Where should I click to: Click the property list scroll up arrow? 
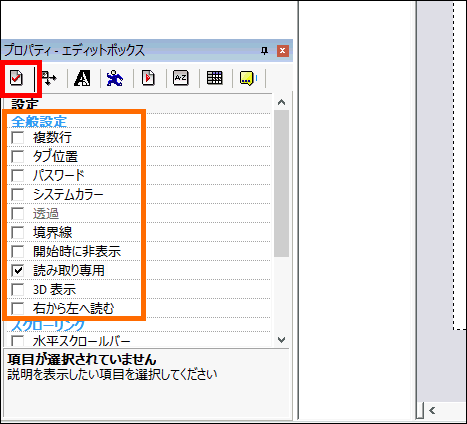282,102
